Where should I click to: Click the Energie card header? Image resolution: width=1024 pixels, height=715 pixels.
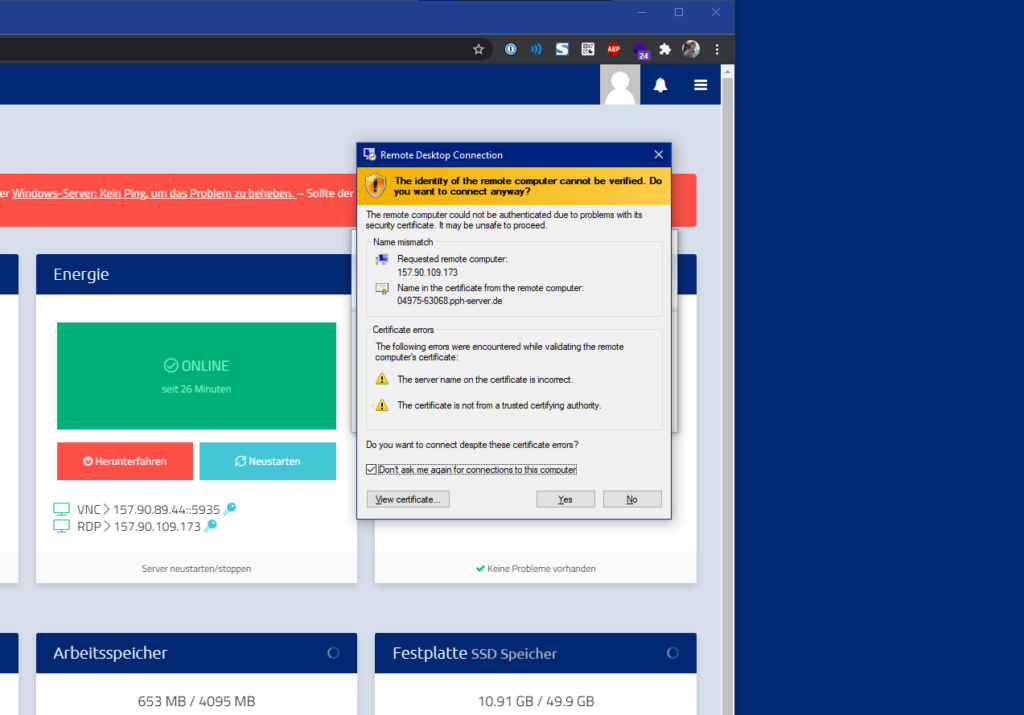[x=197, y=274]
